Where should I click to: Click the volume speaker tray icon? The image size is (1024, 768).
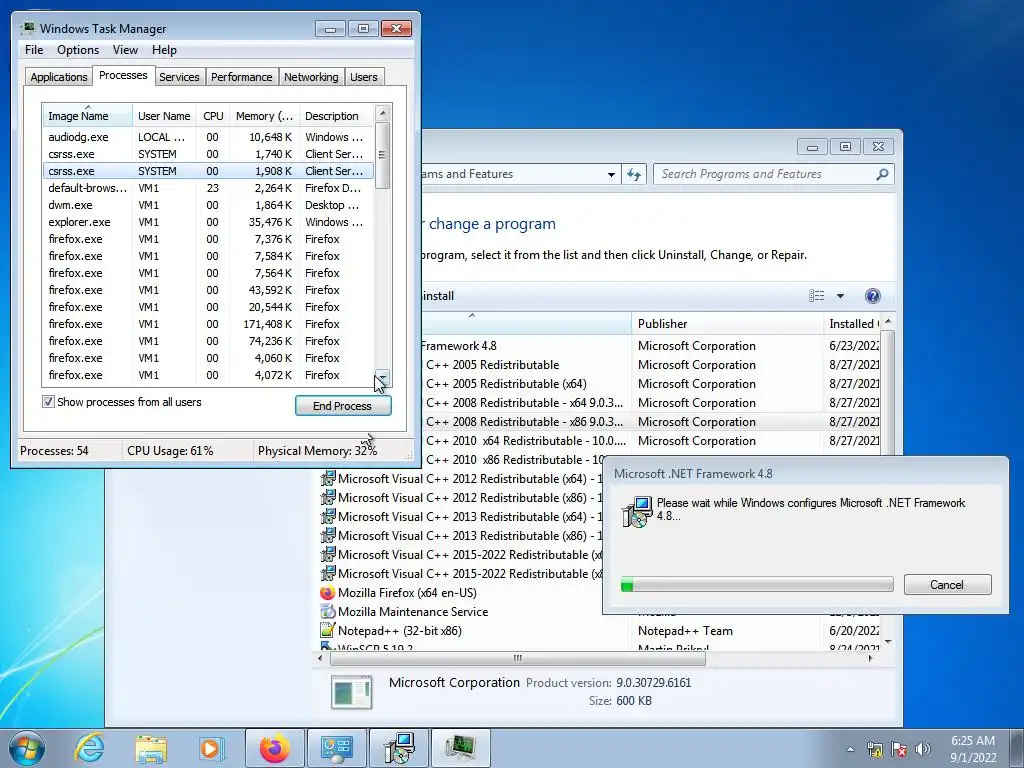(x=923, y=749)
